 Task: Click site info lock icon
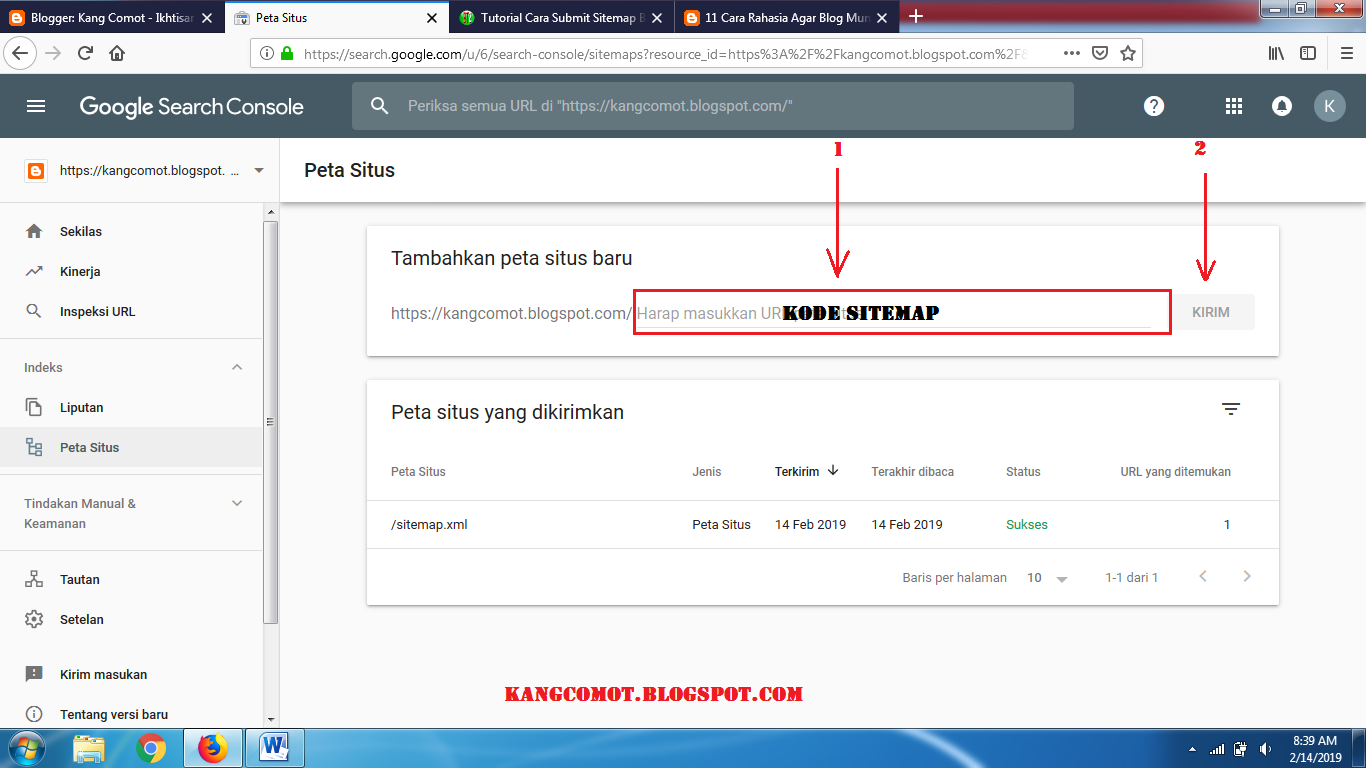(x=288, y=54)
